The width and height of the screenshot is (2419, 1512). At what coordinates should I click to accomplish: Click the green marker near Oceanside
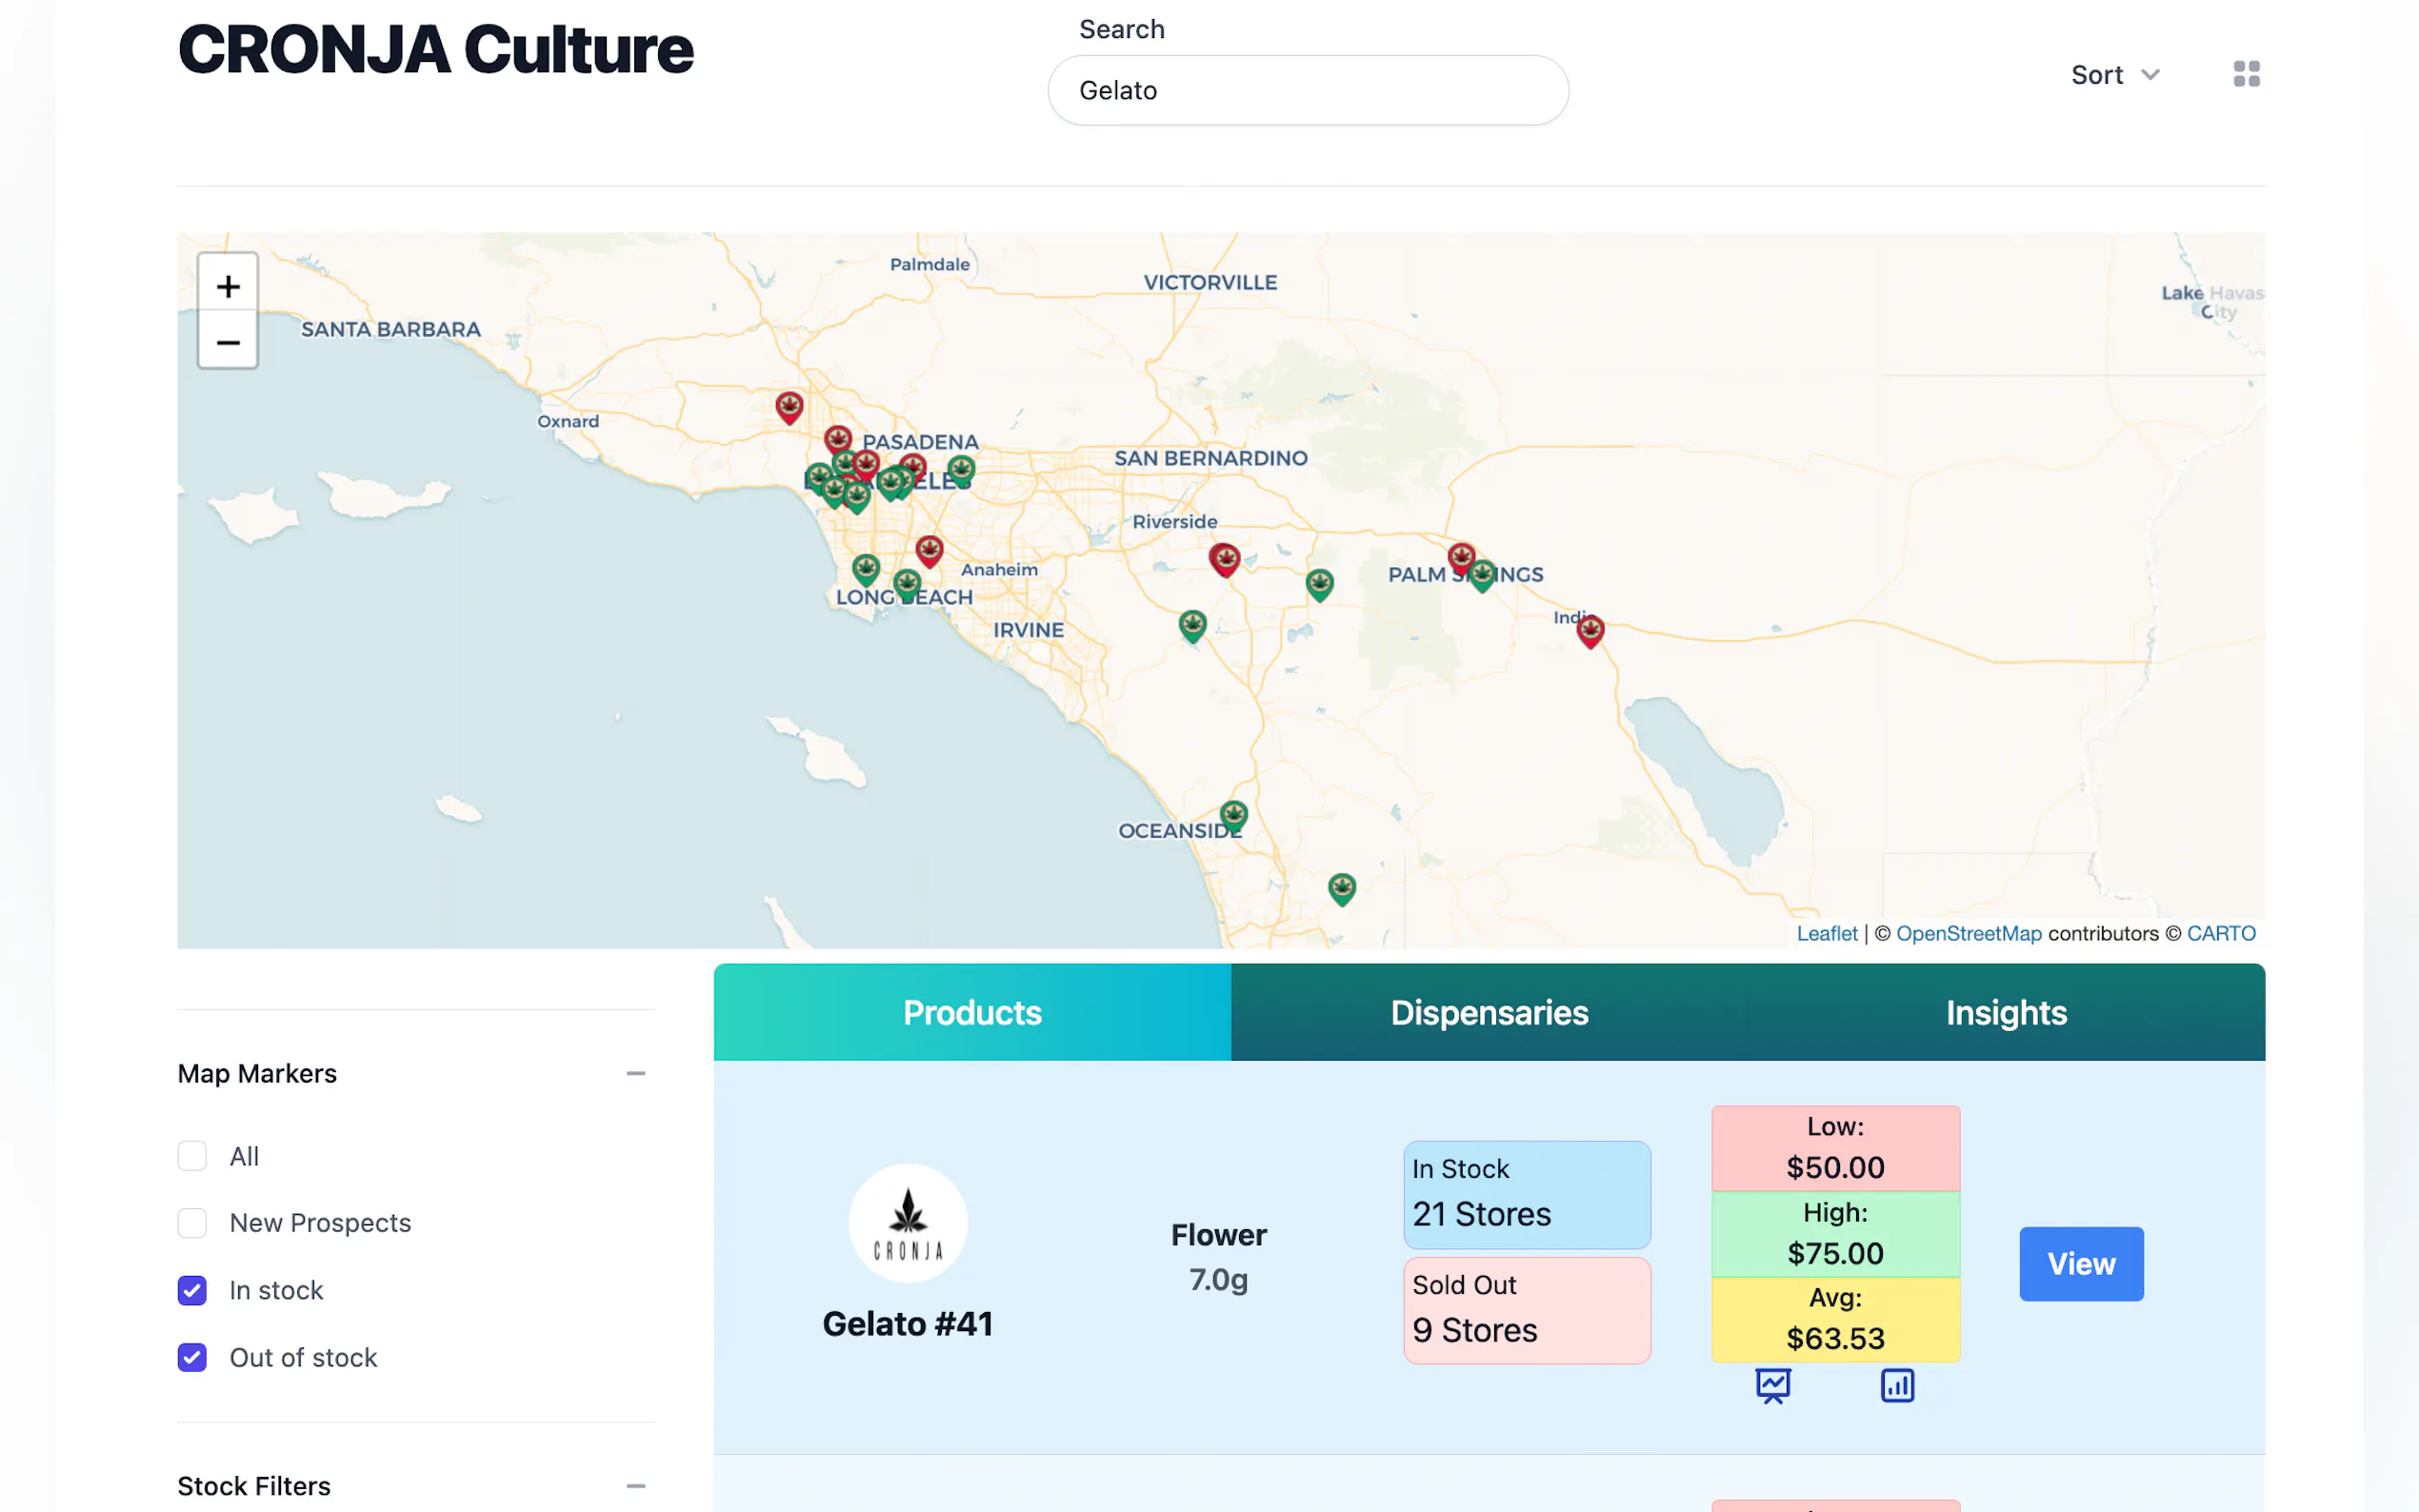pyautogui.click(x=1233, y=815)
